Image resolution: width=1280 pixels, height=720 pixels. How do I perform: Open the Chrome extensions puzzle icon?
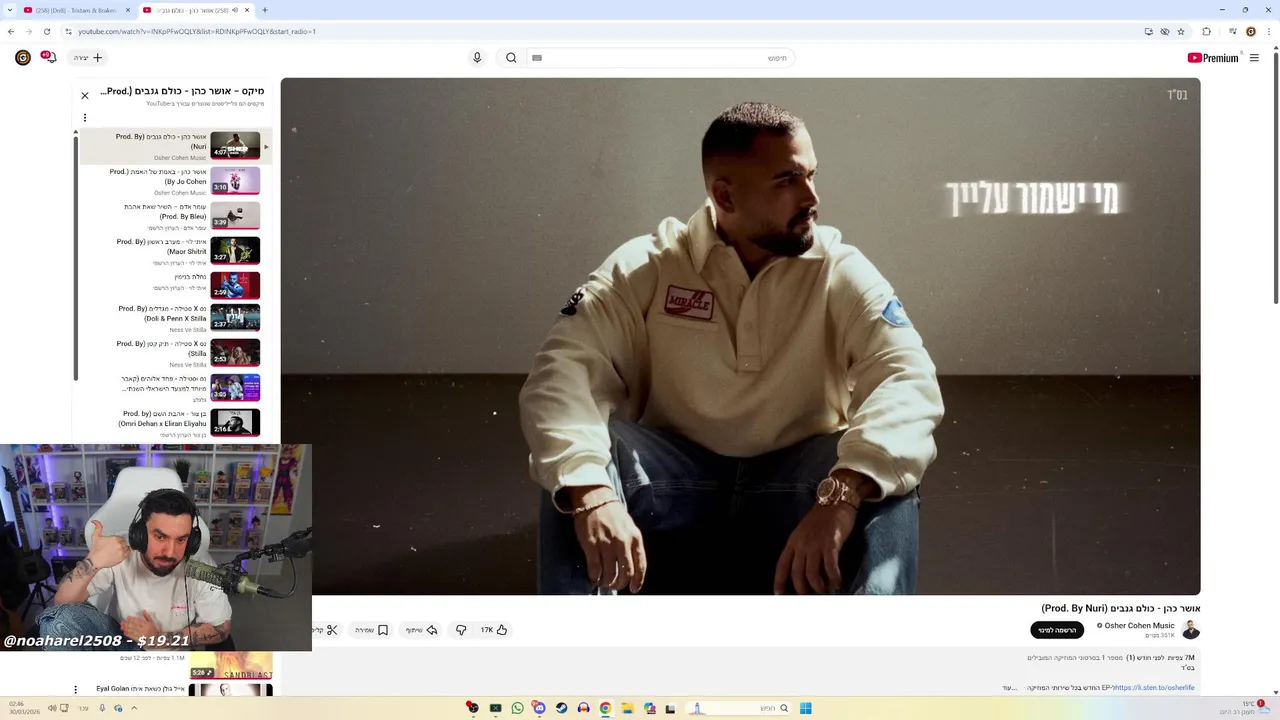tap(1206, 31)
